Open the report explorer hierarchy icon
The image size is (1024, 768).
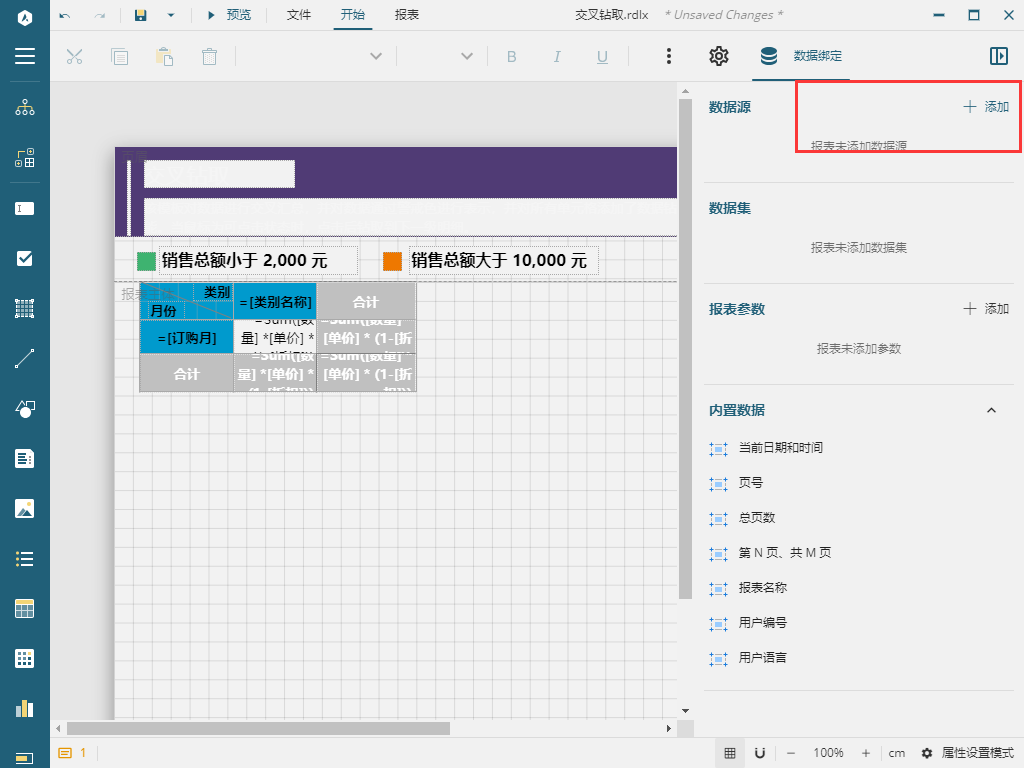[25, 107]
